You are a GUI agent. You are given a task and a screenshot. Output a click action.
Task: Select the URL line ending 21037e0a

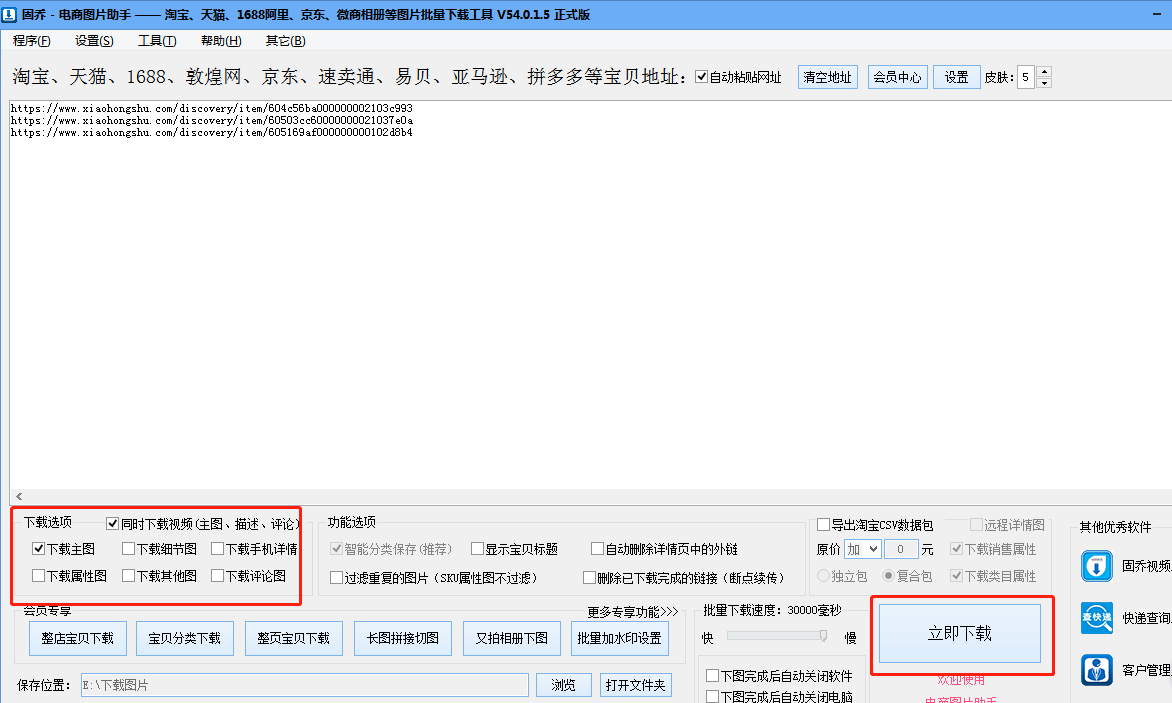212,120
